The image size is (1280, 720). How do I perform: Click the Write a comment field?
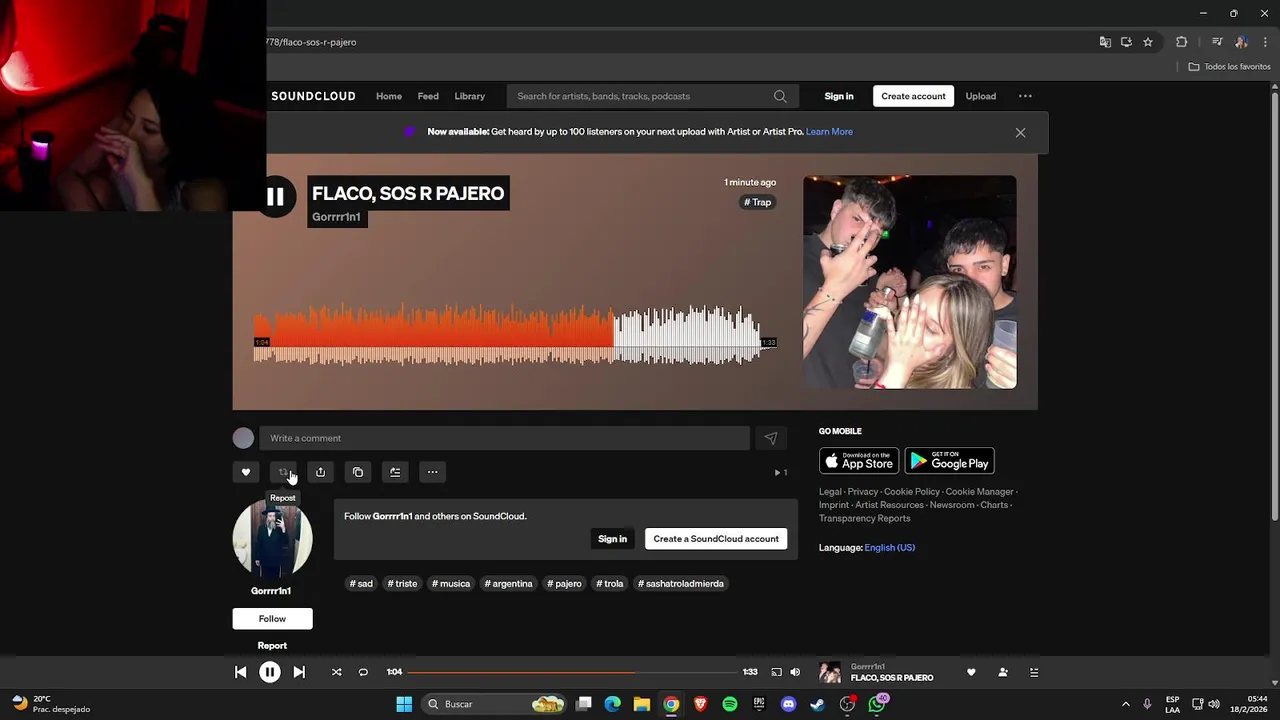click(505, 438)
